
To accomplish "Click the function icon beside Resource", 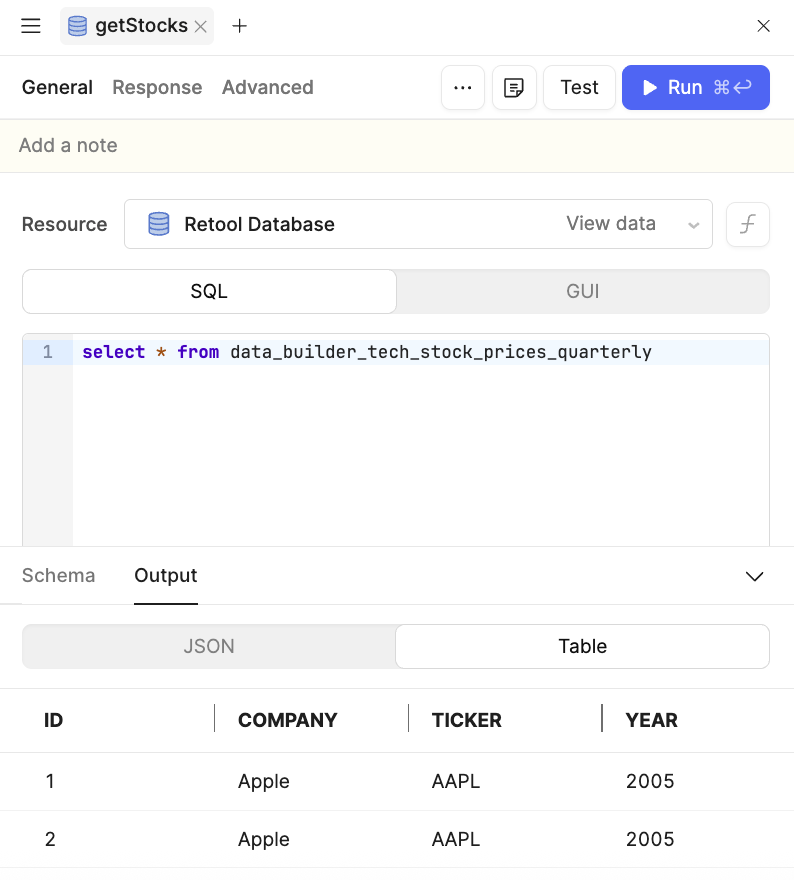I will tap(747, 224).
